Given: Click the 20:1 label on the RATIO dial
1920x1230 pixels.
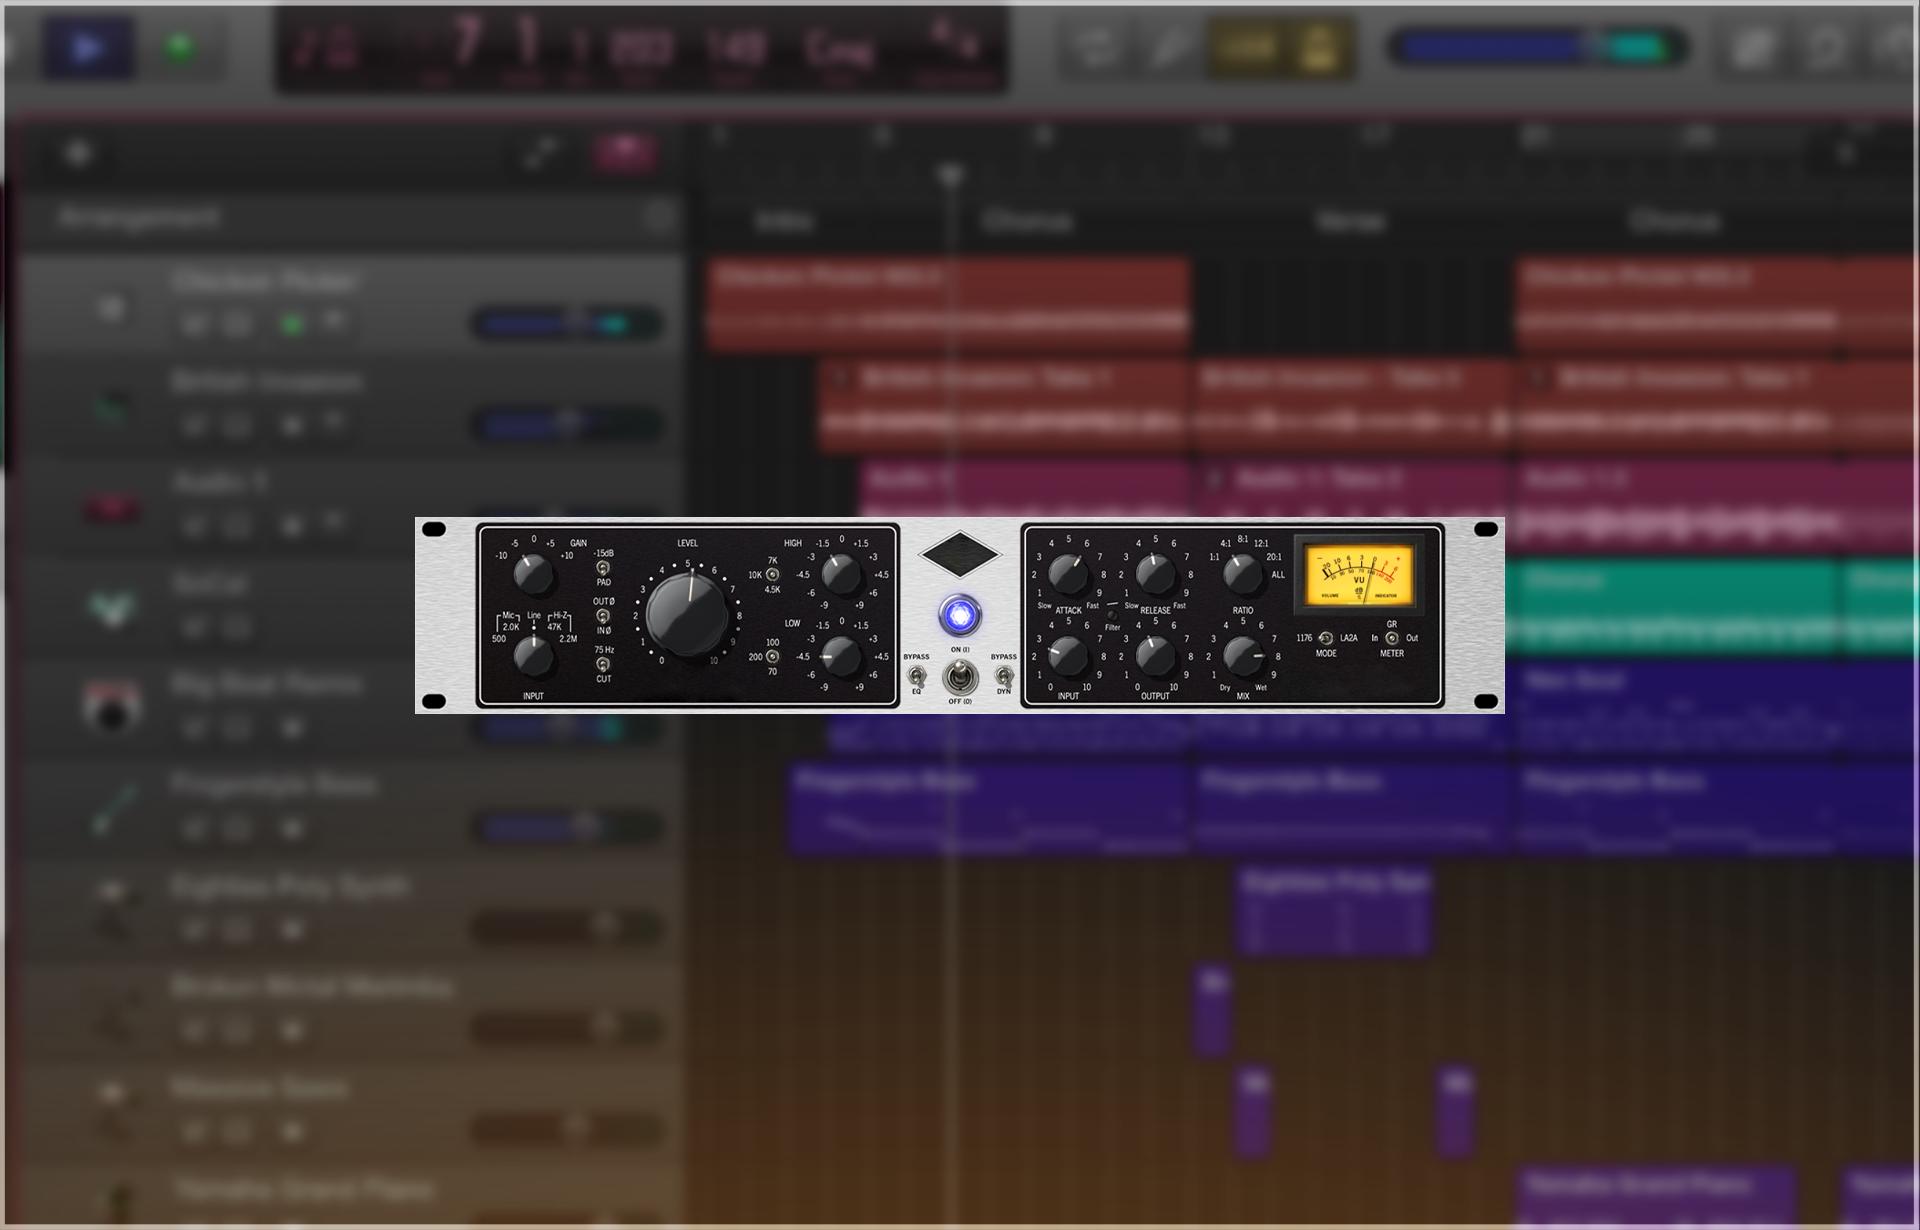Looking at the screenshot, I should [x=1274, y=557].
